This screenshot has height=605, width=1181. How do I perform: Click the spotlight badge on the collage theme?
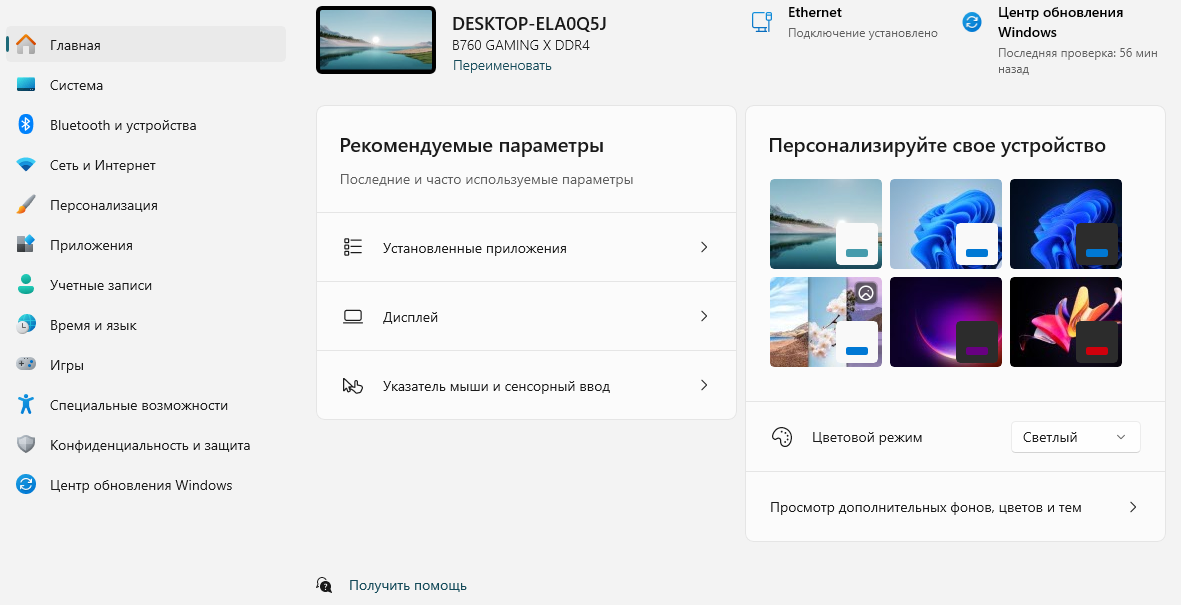(x=866, y=292)
